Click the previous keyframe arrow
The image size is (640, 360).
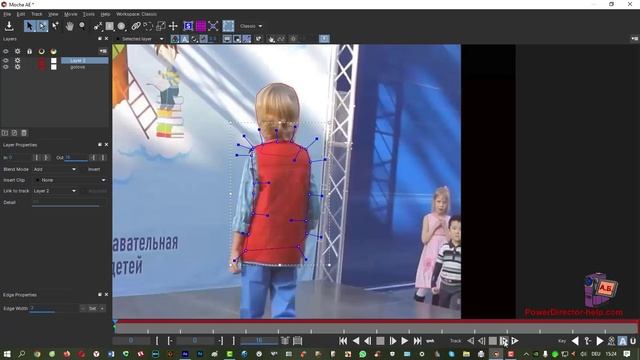pos(575,340)
